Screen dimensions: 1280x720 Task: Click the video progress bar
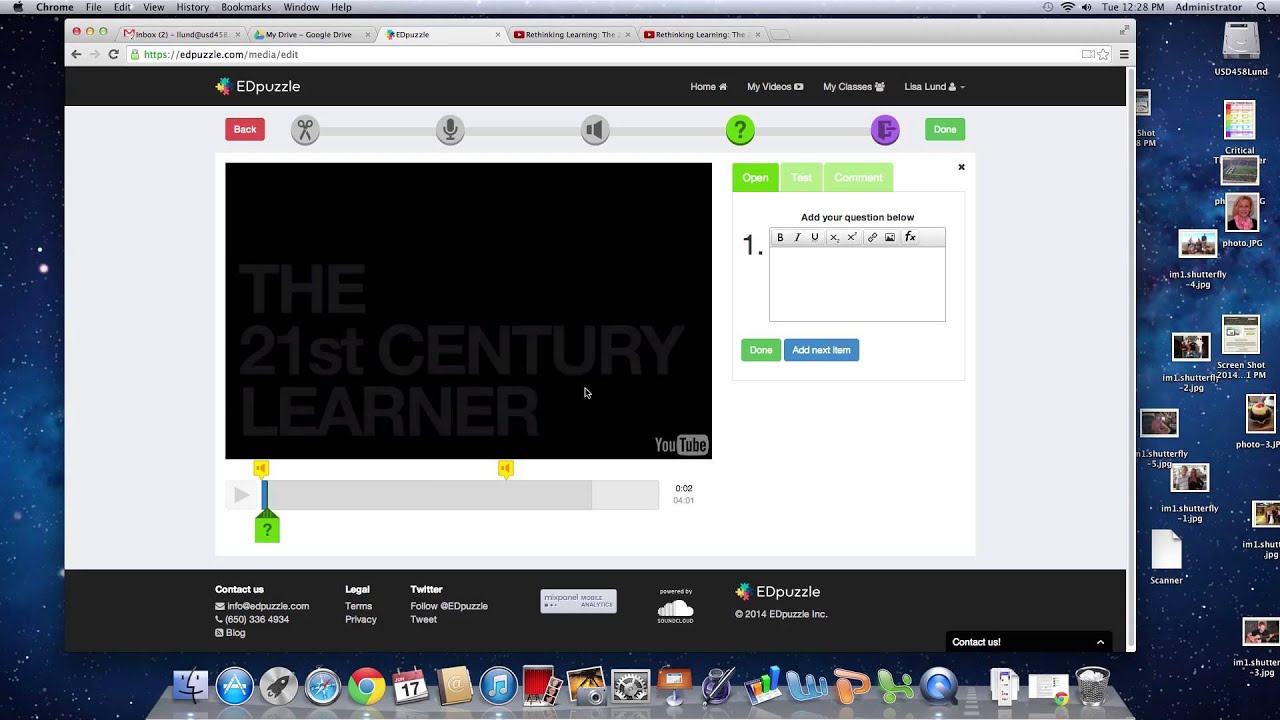point(460,495)
